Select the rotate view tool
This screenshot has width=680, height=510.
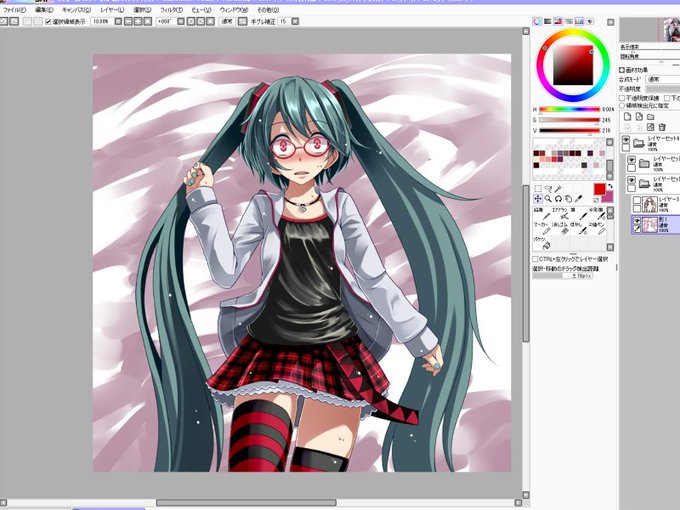pyautogui.click(x=558, y=199)
